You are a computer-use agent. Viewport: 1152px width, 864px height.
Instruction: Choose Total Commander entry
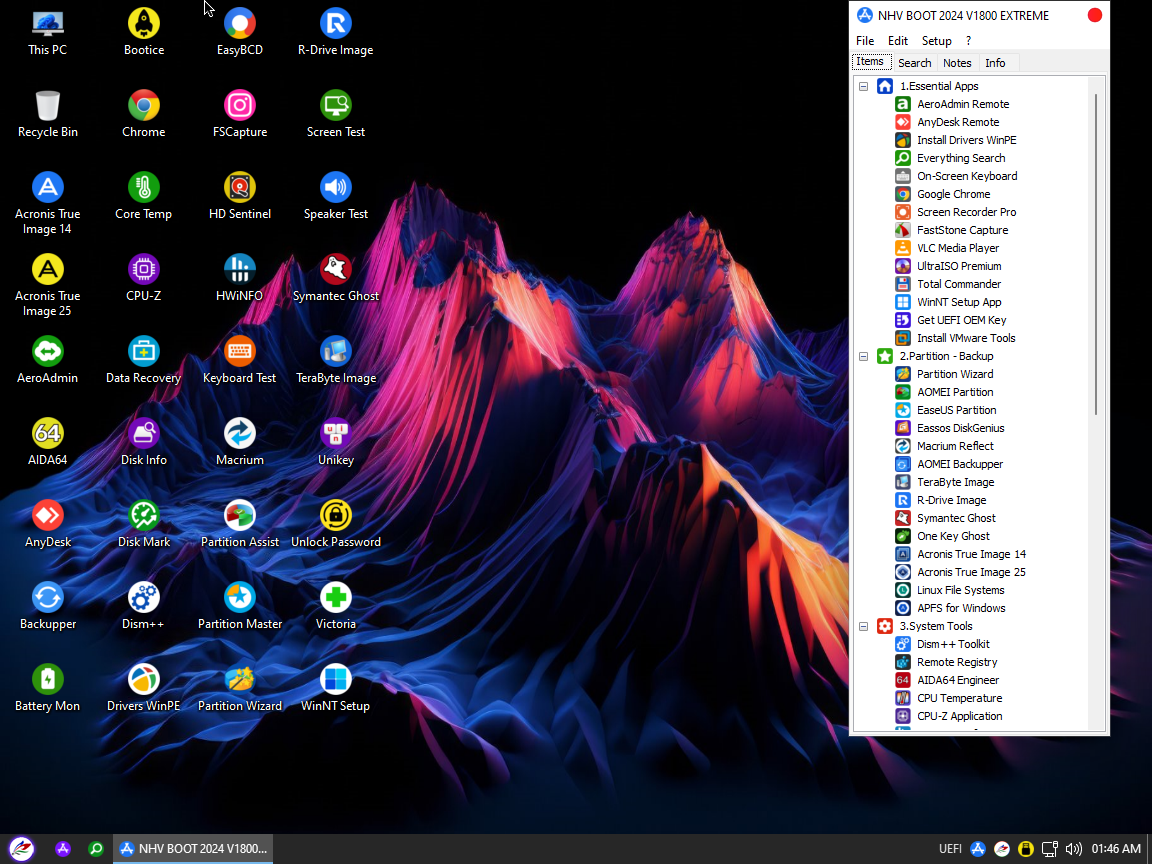959,284
